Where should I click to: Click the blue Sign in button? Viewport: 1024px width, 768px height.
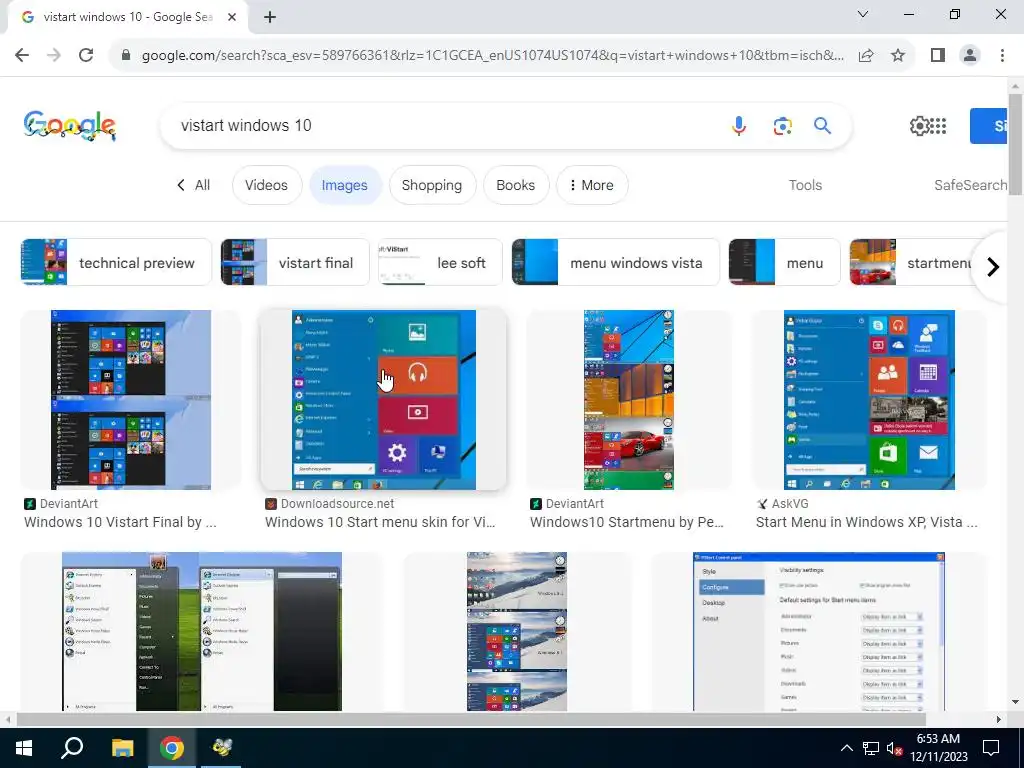[x=989, y=125]
